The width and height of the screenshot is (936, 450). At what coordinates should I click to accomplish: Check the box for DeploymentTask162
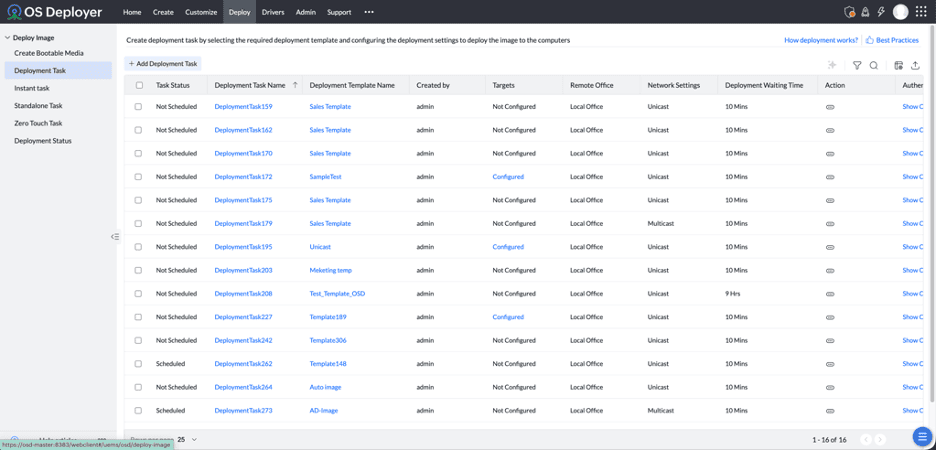pyautogui.click(x=138, y=130)
